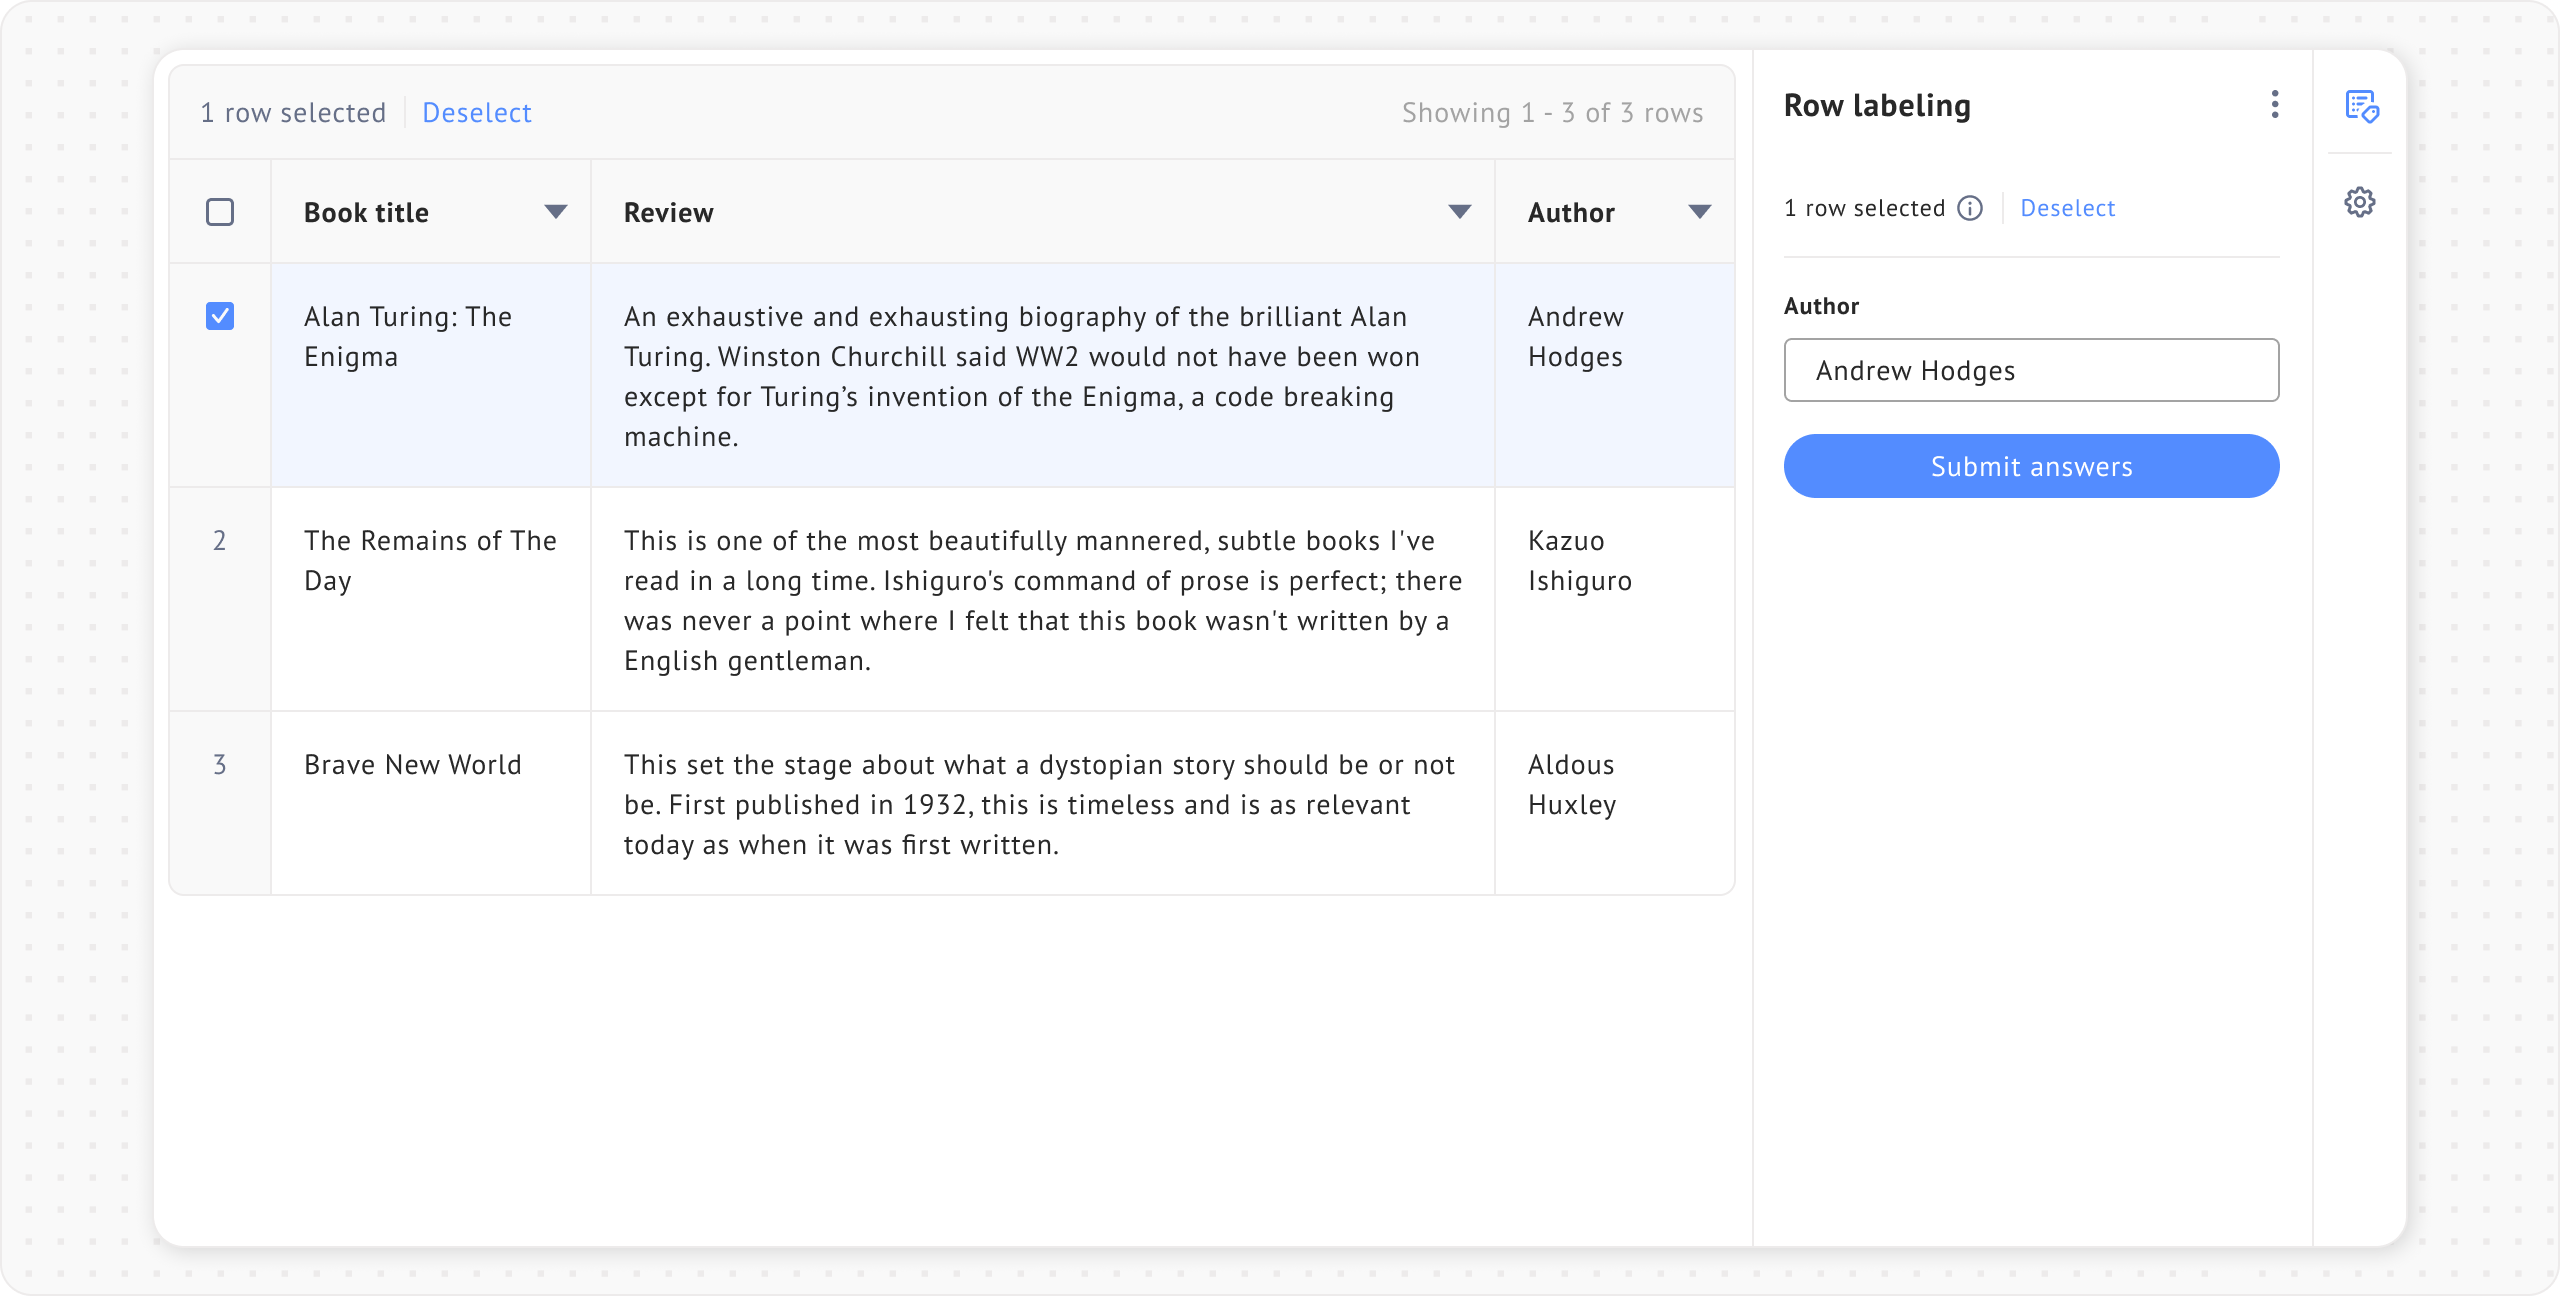The width and height of the screenshot is (2560, 1296).
Task: Click the info icon beside row selected
Action: coord(1970,208)
